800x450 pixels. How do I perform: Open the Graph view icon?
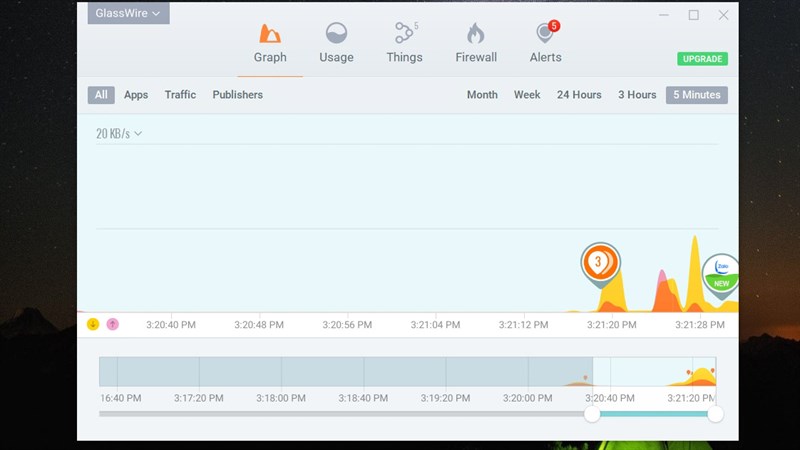(270, 34)
